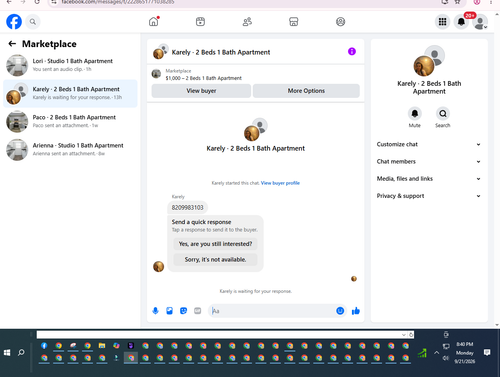Open the Windows action center notification icon
Image resolution: width=500 pixels, height=377 pixels.
tap(487, 352)
